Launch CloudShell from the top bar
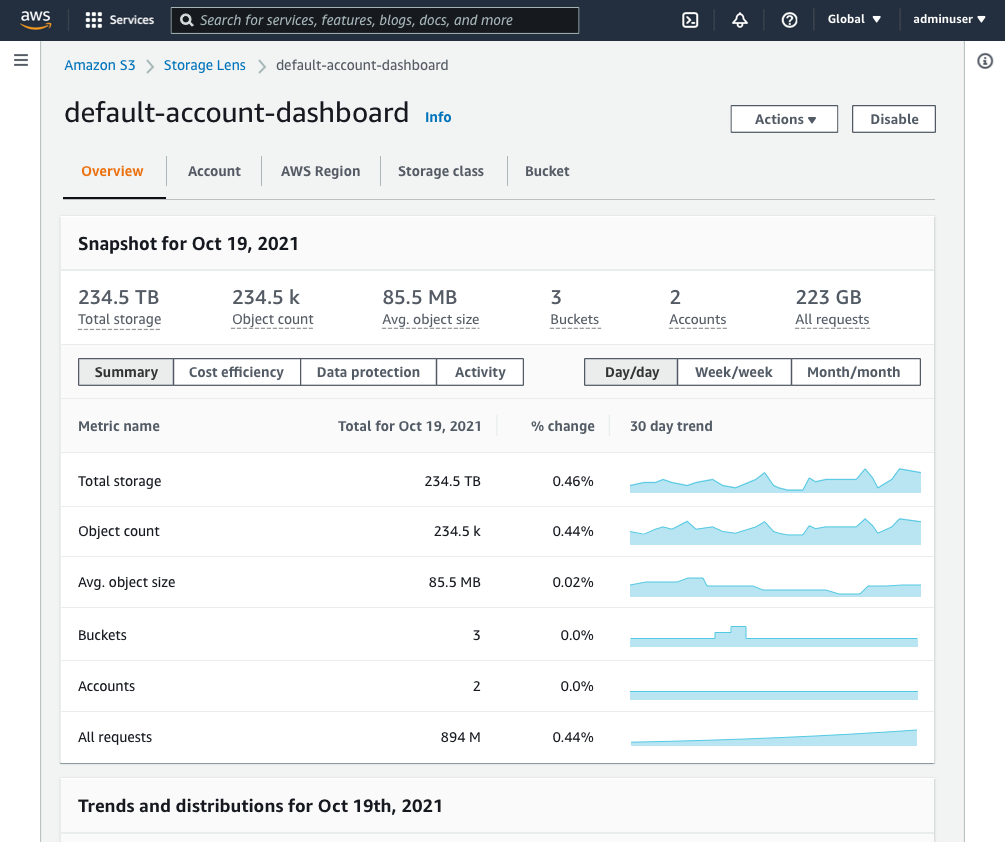Viewport: 1005px width, 842px height. coord(690,20)
